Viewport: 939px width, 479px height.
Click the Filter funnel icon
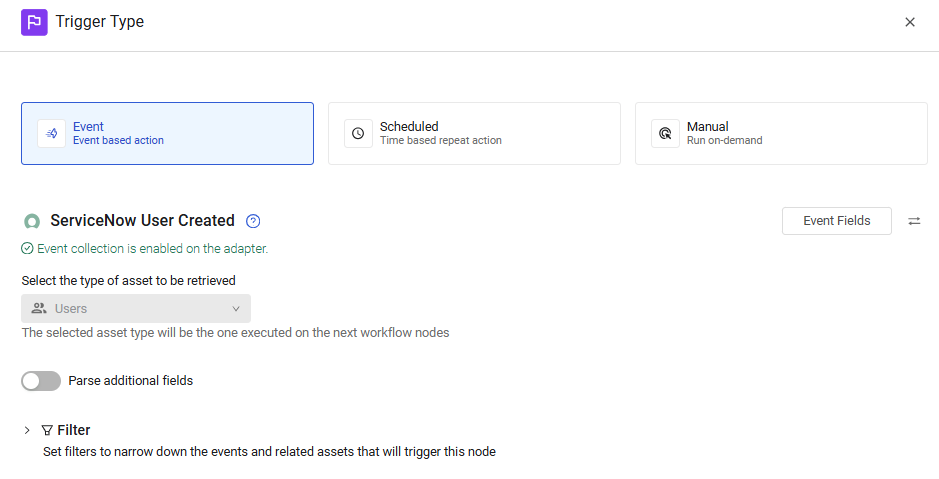47,430
